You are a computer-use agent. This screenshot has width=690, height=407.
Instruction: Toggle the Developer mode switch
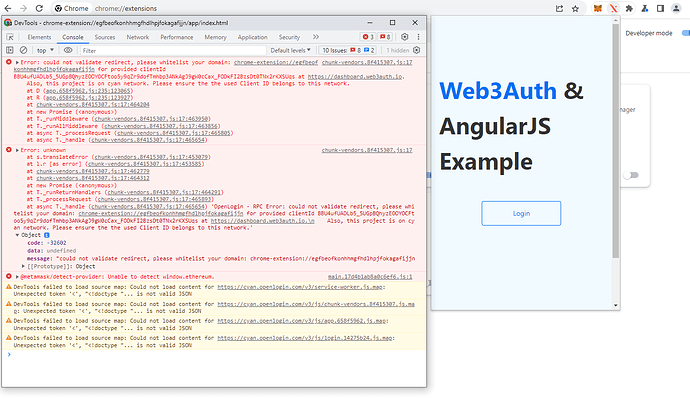point(686,33)
